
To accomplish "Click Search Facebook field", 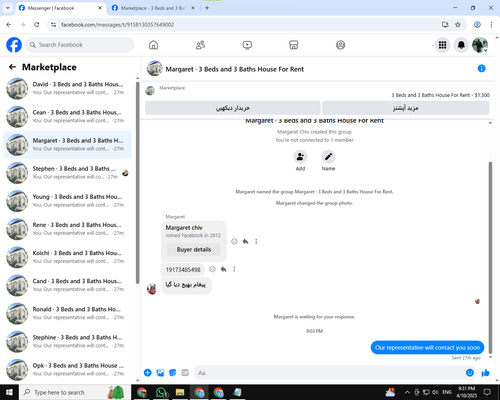I will (x=80, y=45).
